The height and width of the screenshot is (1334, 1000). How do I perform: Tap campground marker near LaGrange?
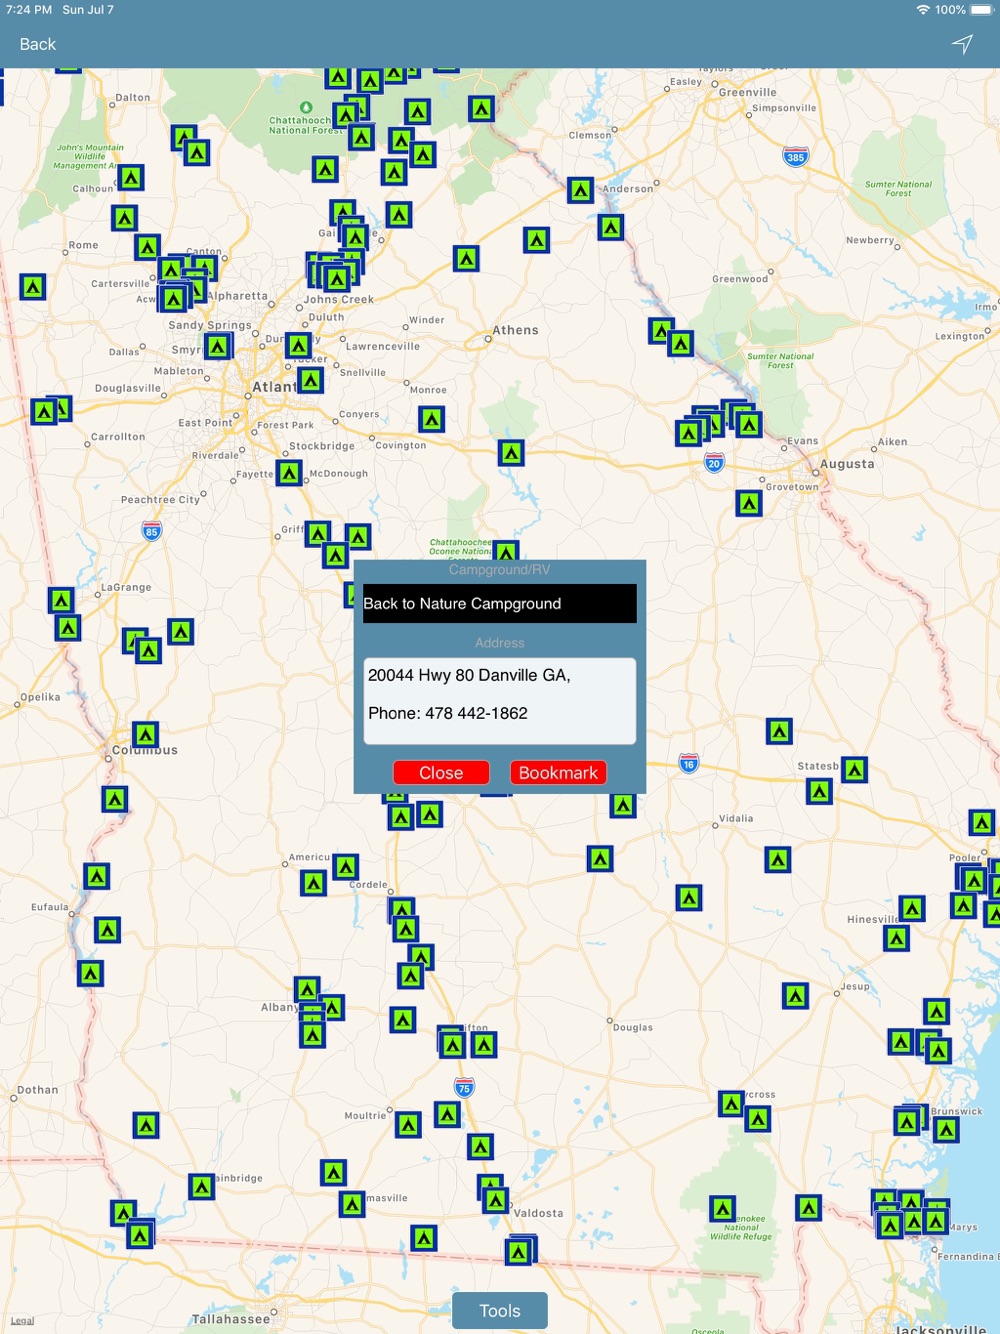click(x=61, y=600)
